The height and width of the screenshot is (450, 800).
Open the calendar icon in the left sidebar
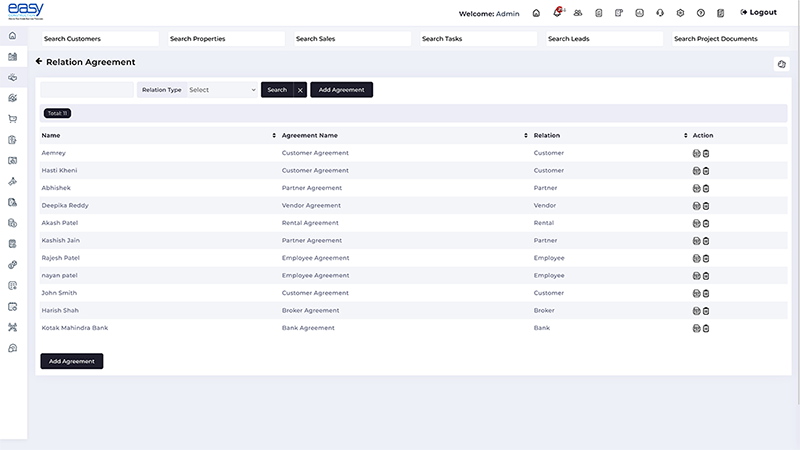tap(13, 307)
